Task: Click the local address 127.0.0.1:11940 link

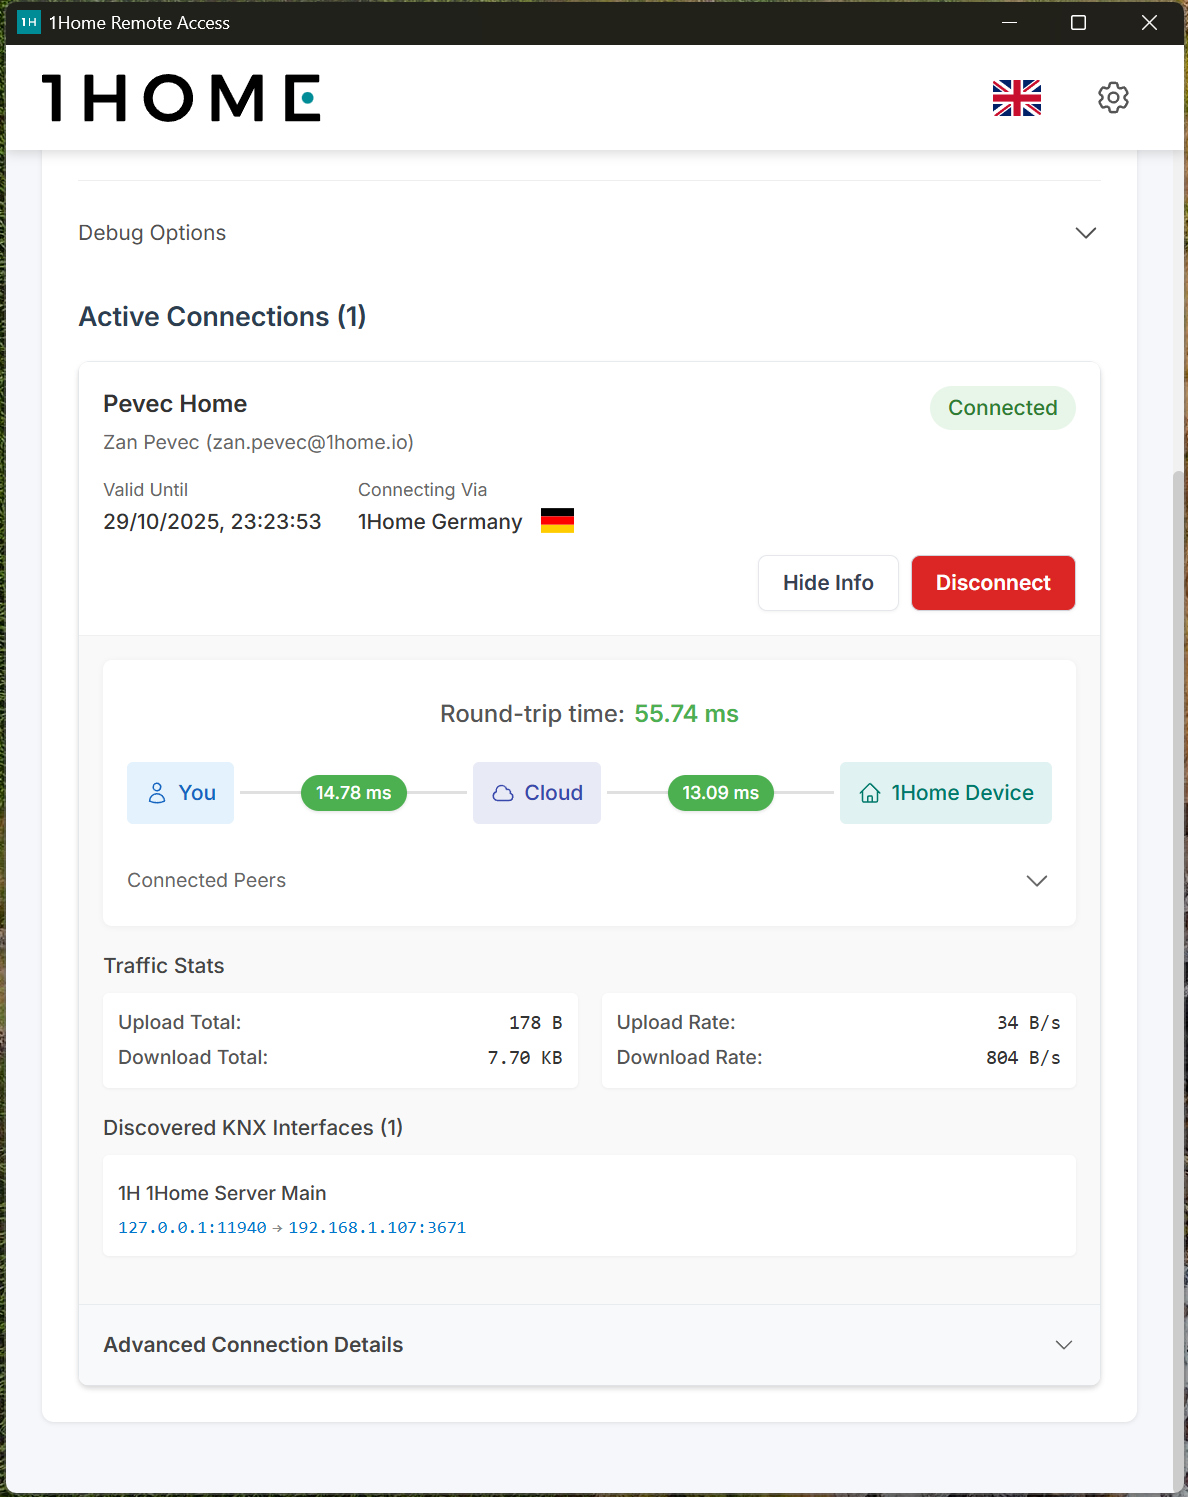Action: click(x=192, y=1228)
